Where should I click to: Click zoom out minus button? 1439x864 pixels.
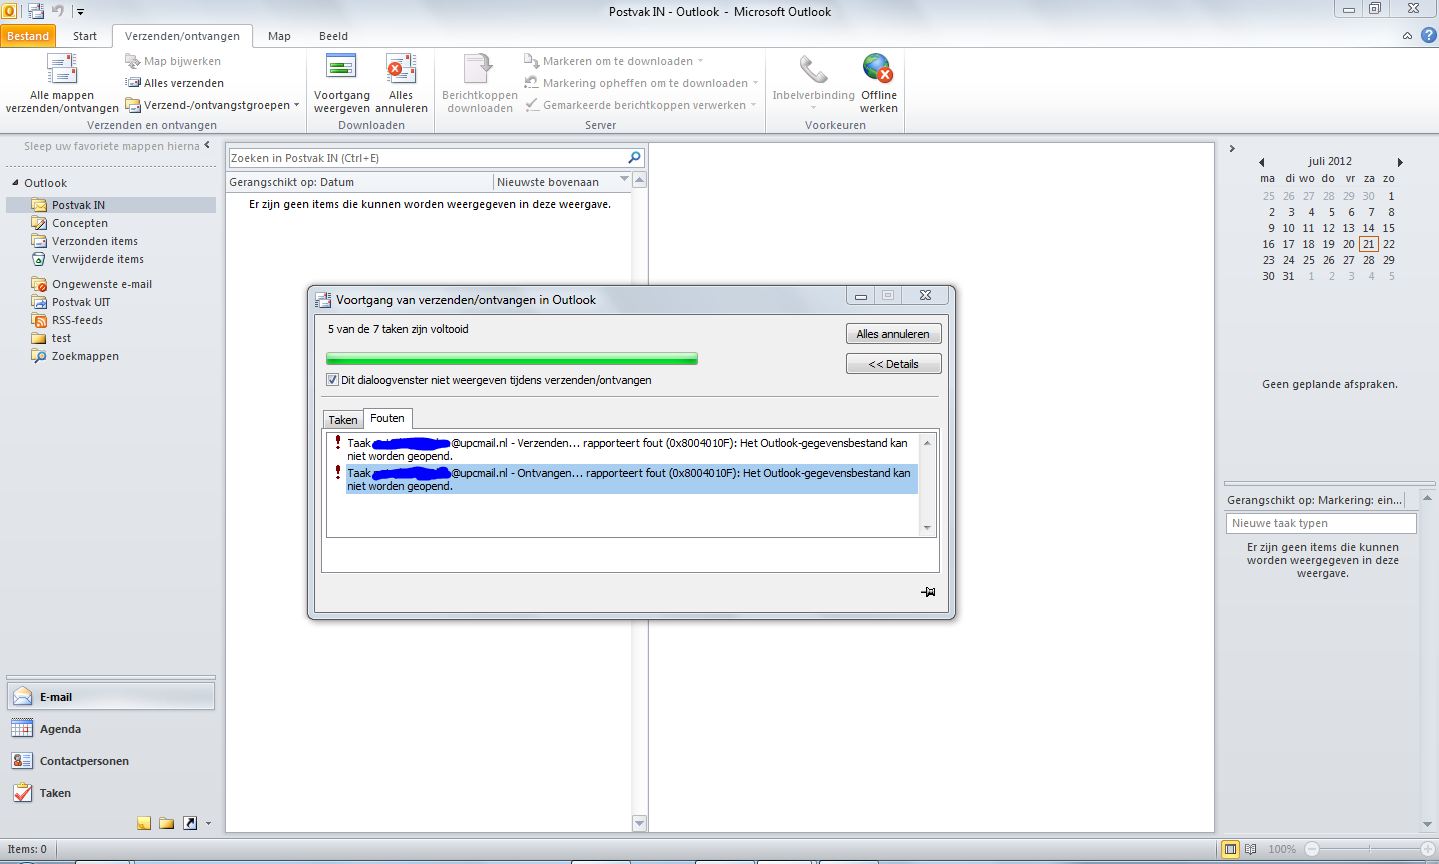coord(1312,849)
